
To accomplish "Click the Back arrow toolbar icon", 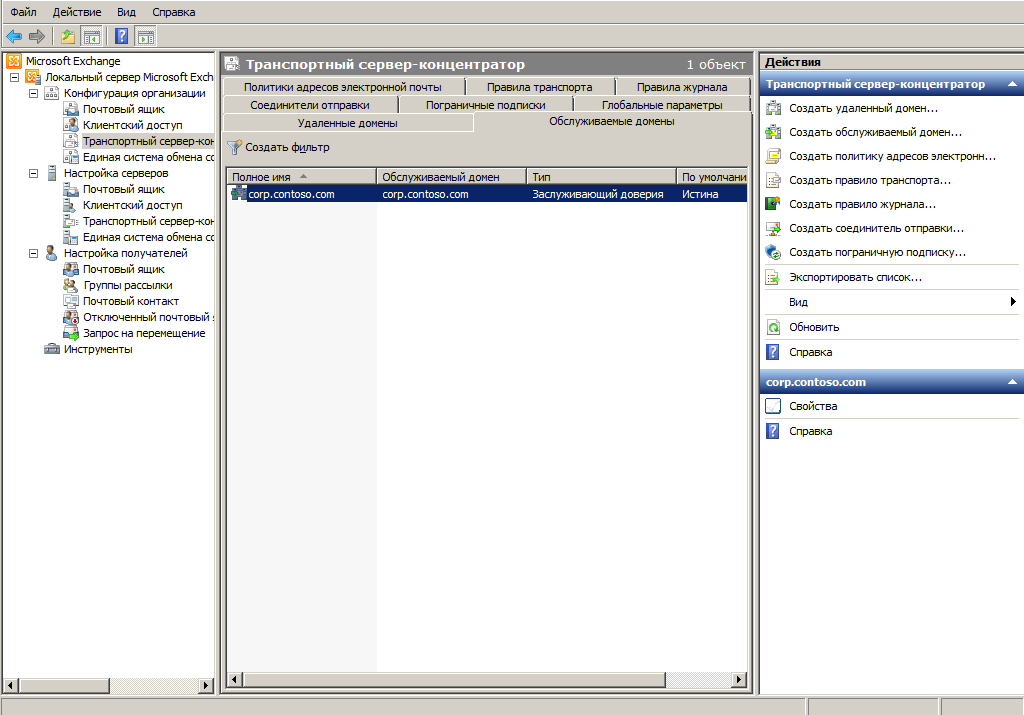I will 14,37.
